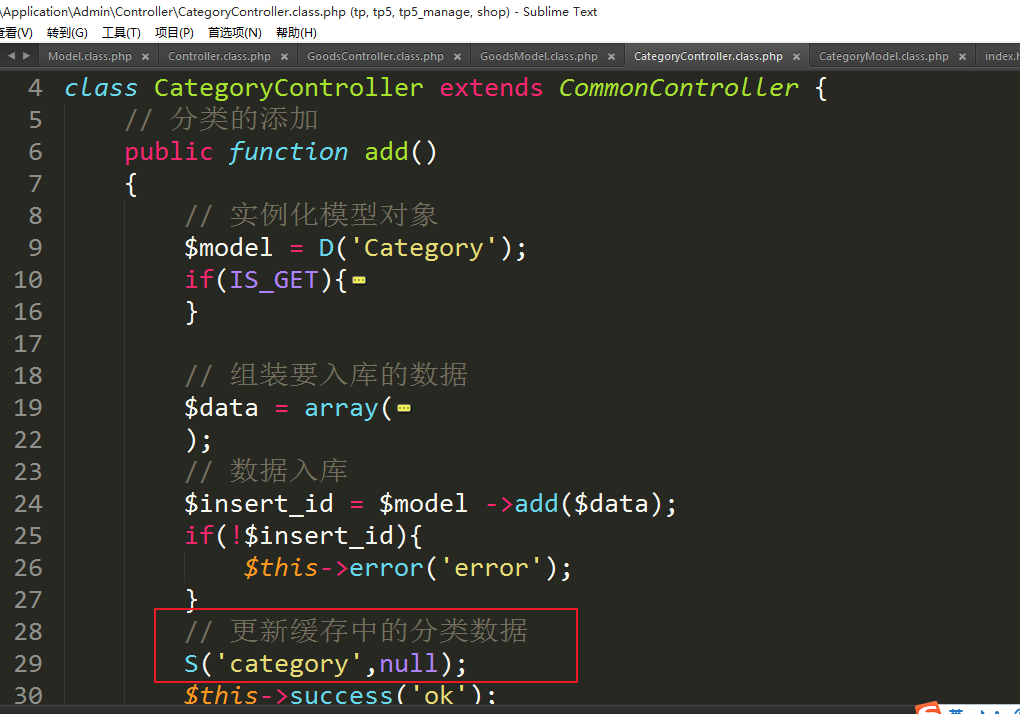Viewport: 1020px width, 714px height.
Task: Close the CategoryModel.class.php tab
Action: pyautogui.click(x=962, y=57)
